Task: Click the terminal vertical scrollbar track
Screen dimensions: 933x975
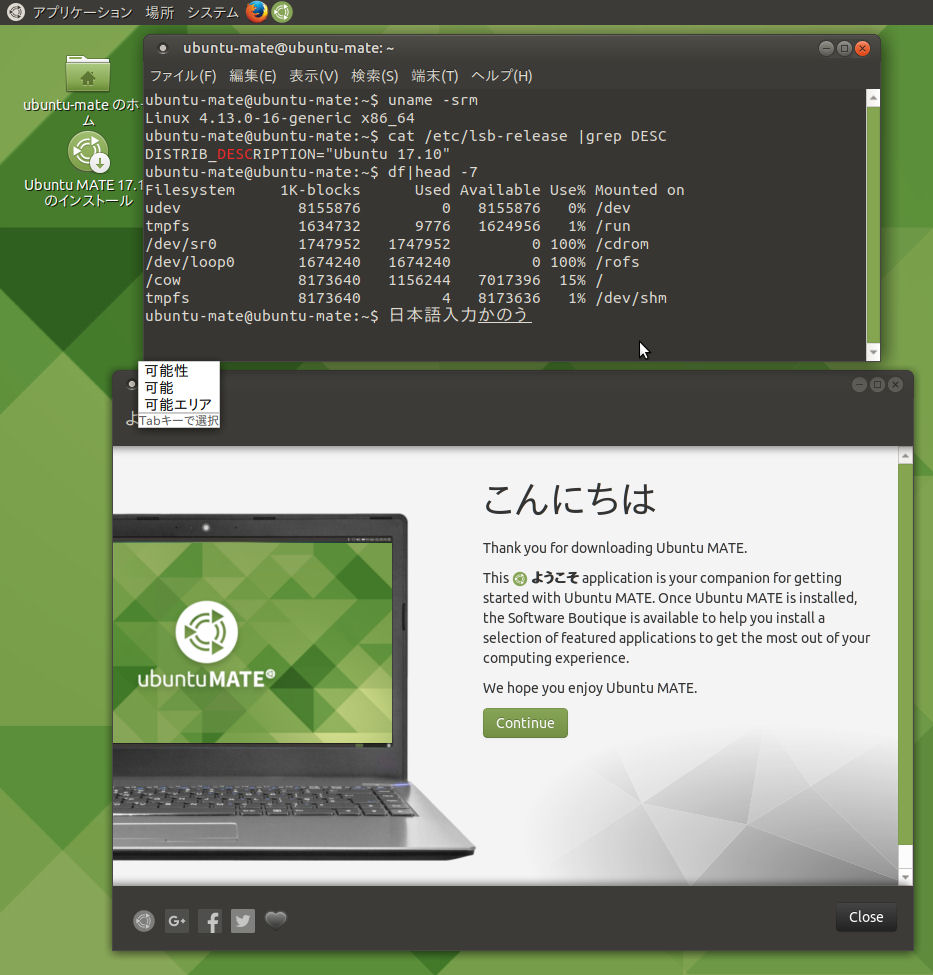Action: (873, 224)
